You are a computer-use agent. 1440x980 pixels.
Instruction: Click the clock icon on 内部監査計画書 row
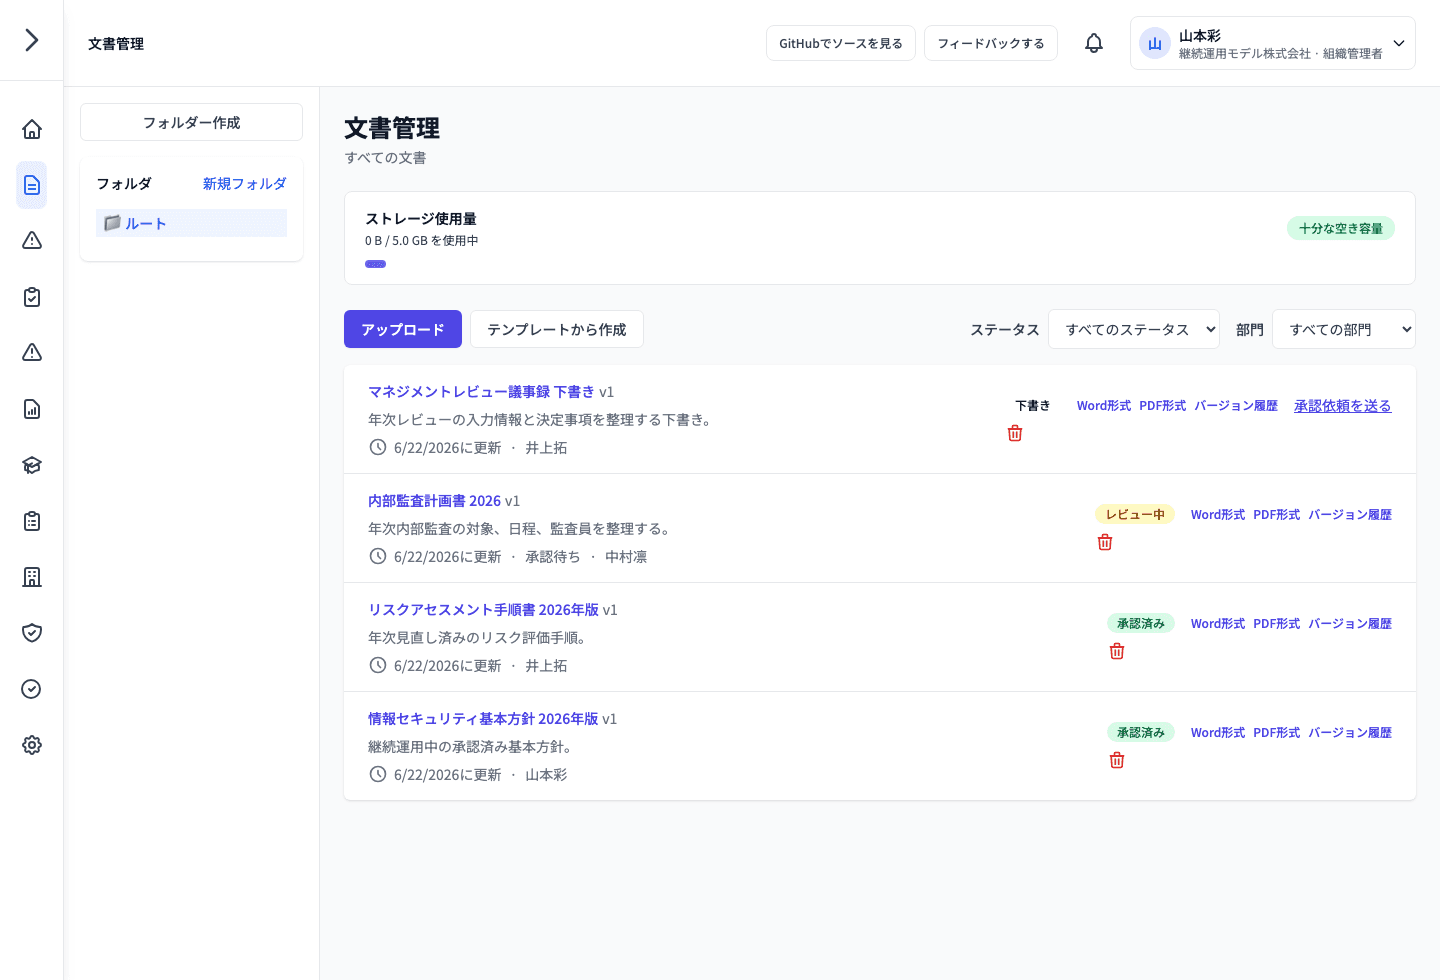pyautogui.click(x=378, y=556)
